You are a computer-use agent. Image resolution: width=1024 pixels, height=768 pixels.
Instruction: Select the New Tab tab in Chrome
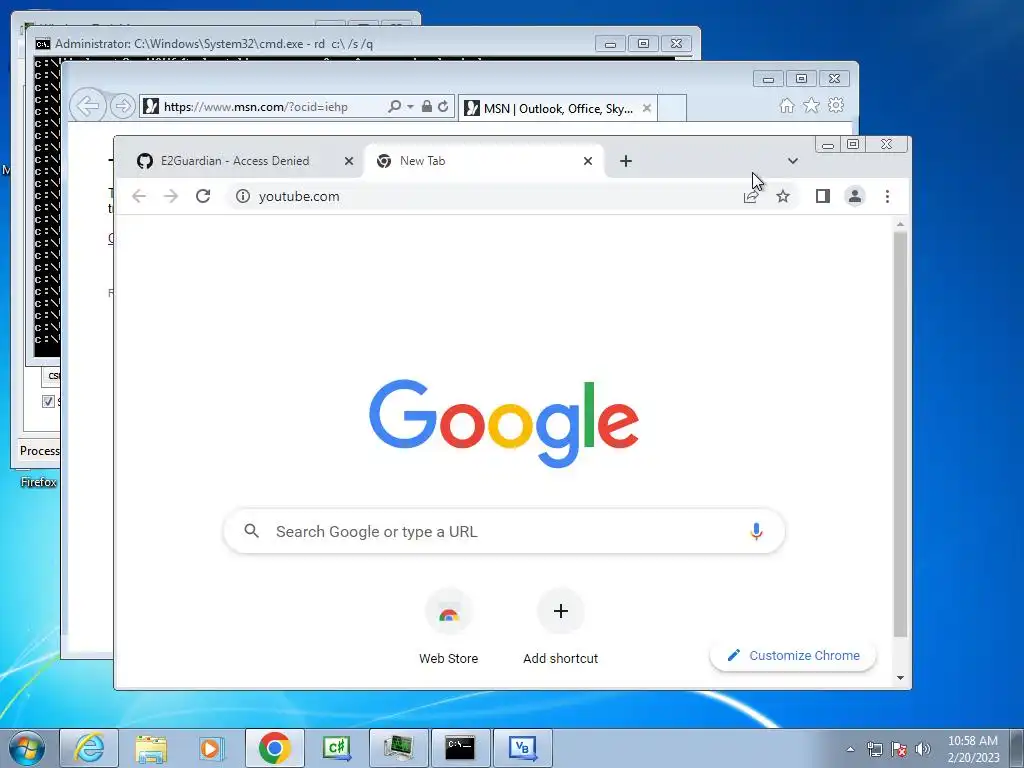point(483,161)
